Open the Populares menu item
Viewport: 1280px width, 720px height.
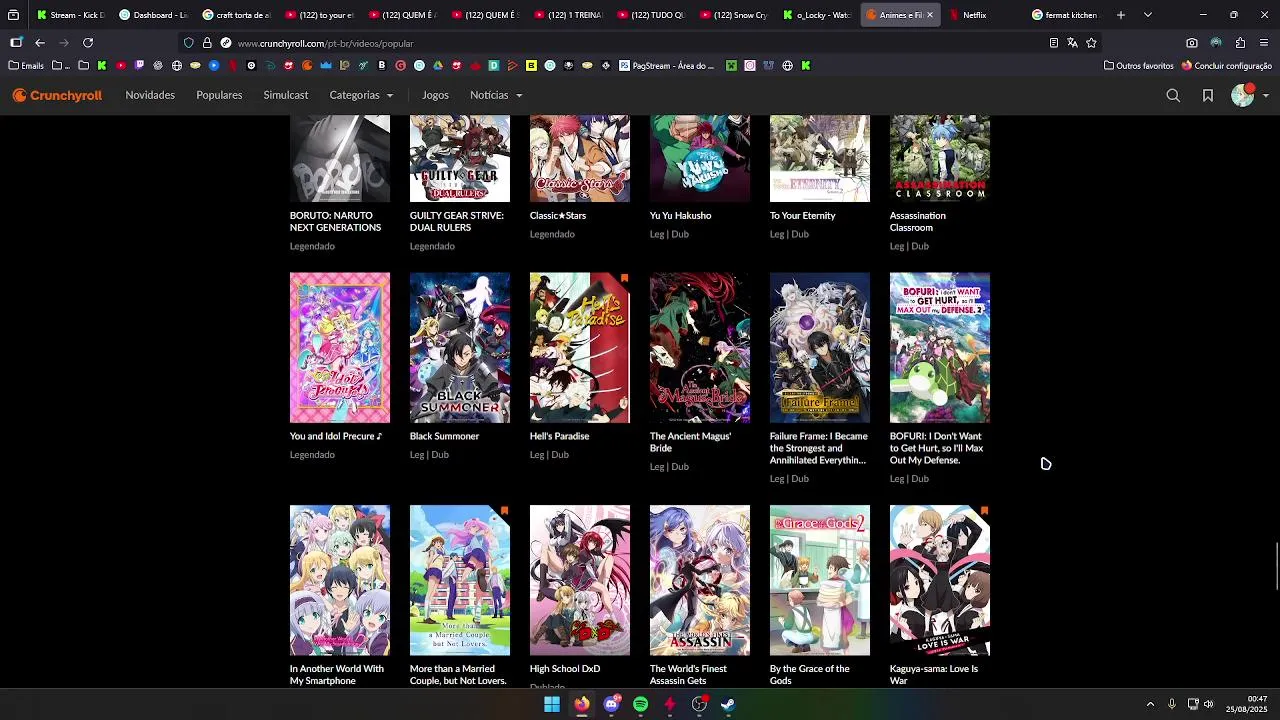point(219,95)
